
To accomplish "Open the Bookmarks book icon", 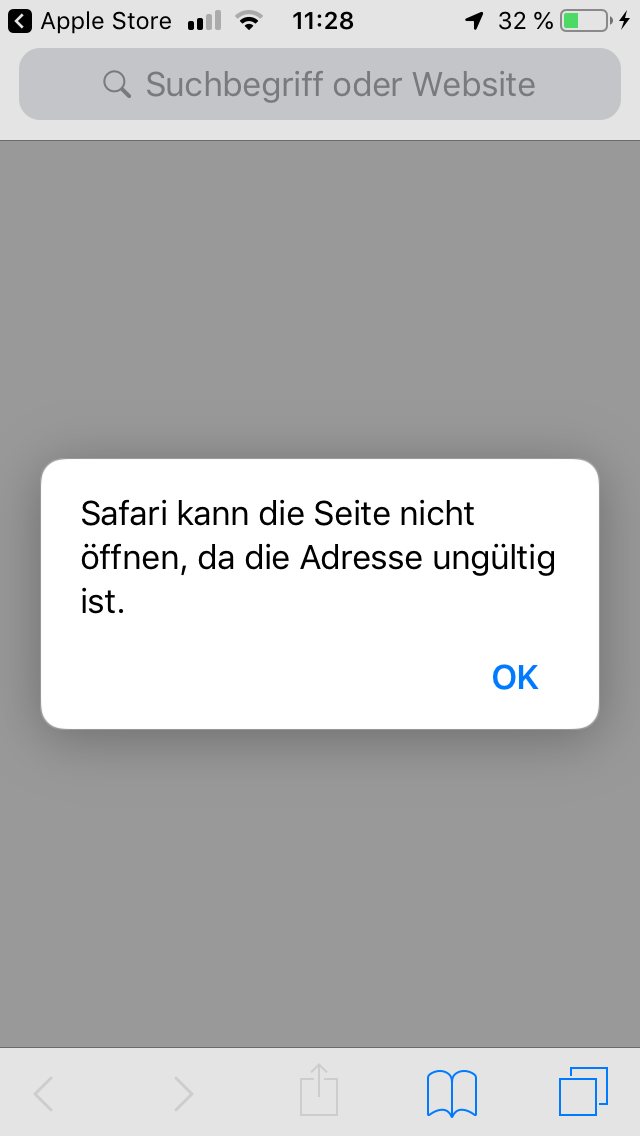I will click(452, 1093).
